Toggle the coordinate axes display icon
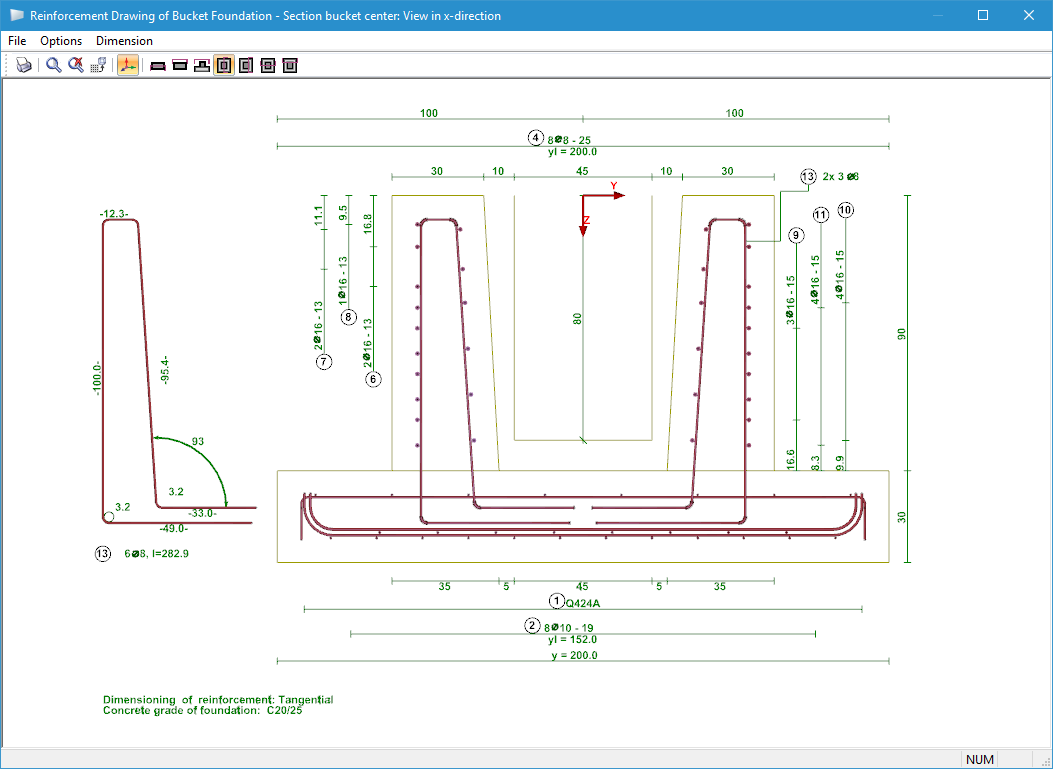 tap(128, 65)
